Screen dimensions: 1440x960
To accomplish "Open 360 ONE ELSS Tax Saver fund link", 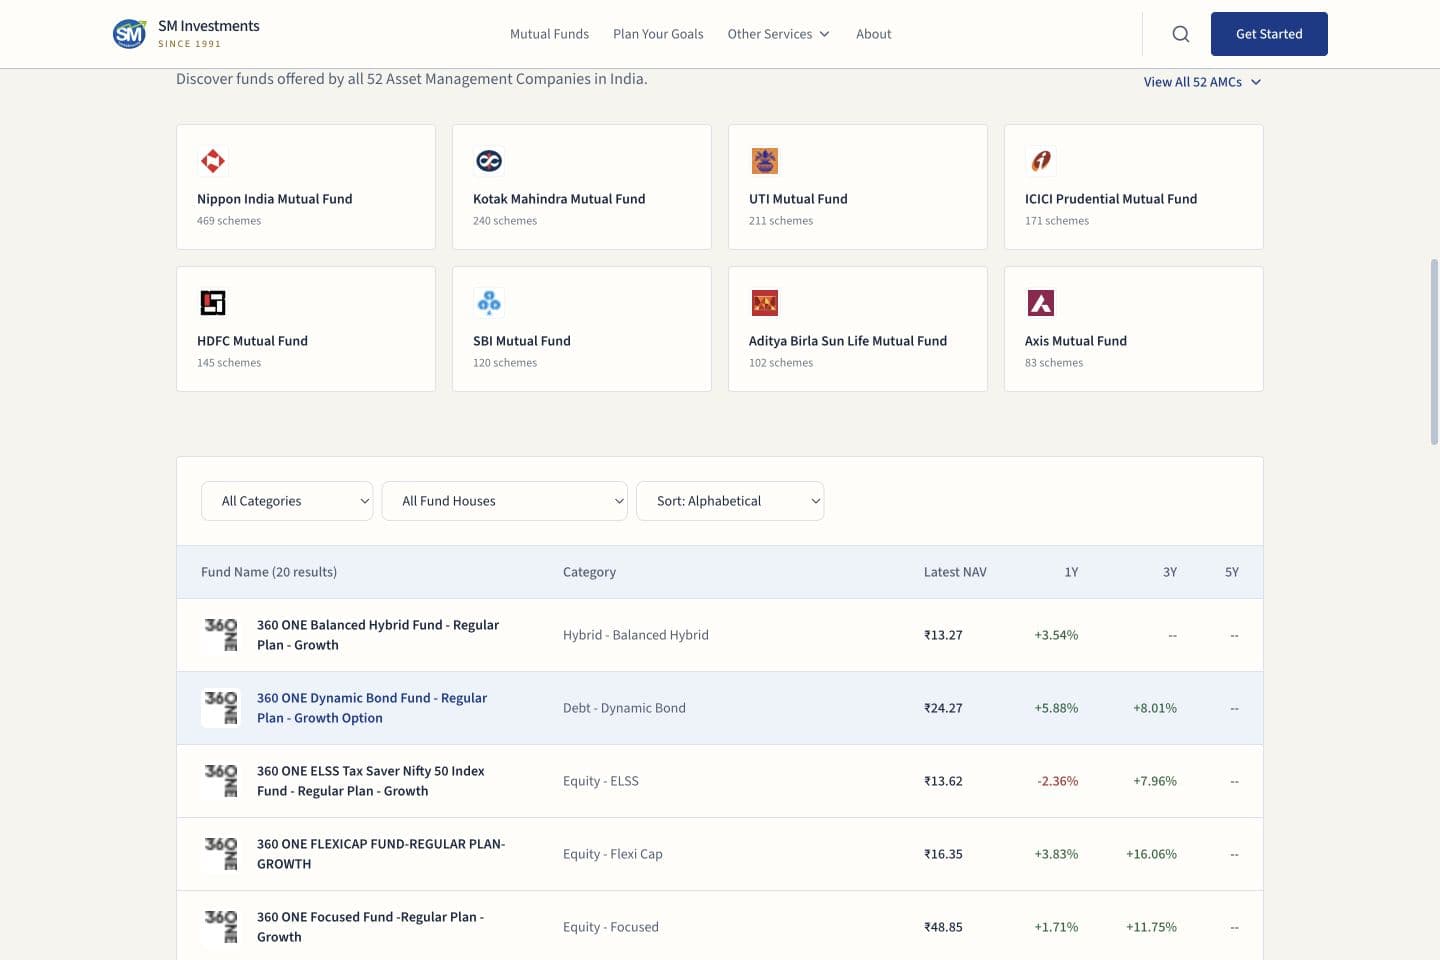I will point(371,781).
